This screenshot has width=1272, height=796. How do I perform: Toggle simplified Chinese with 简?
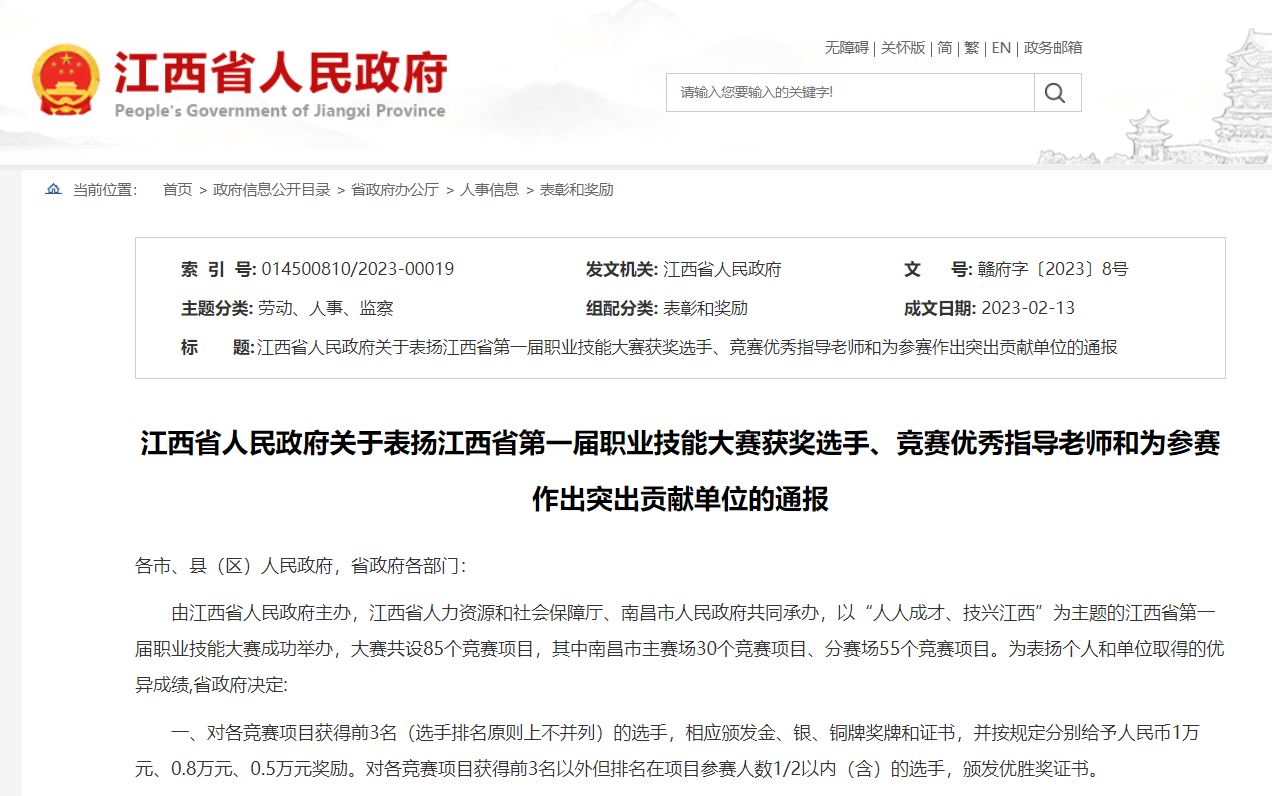coord(944,48)
